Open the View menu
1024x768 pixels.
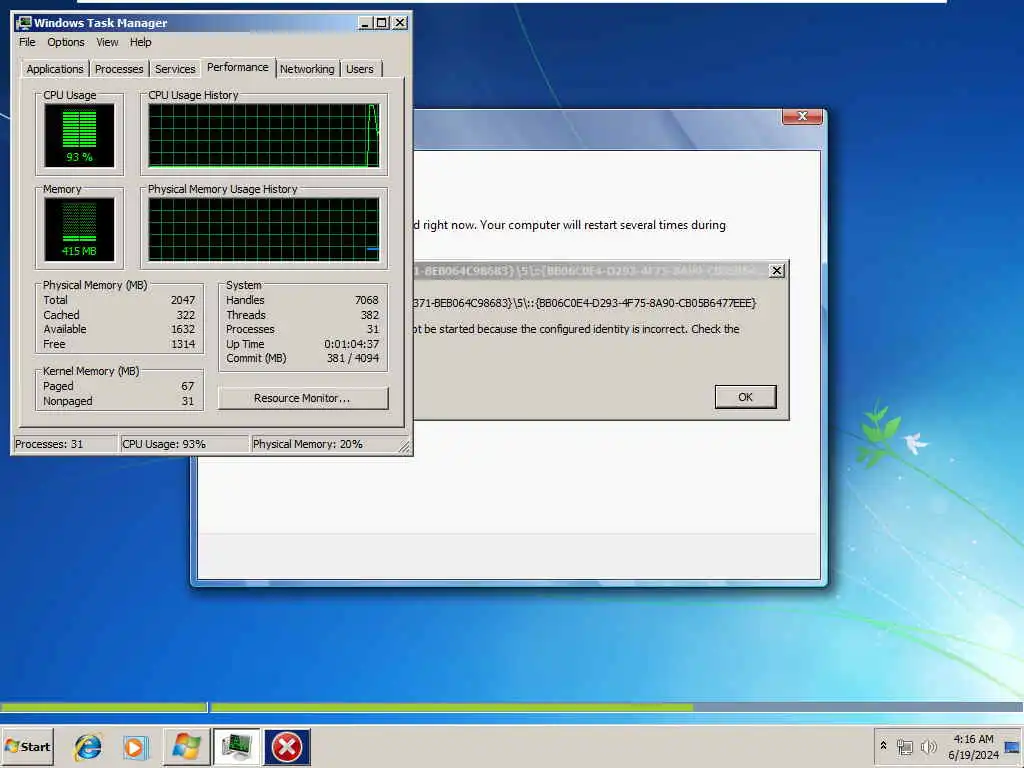pos(107,42)
